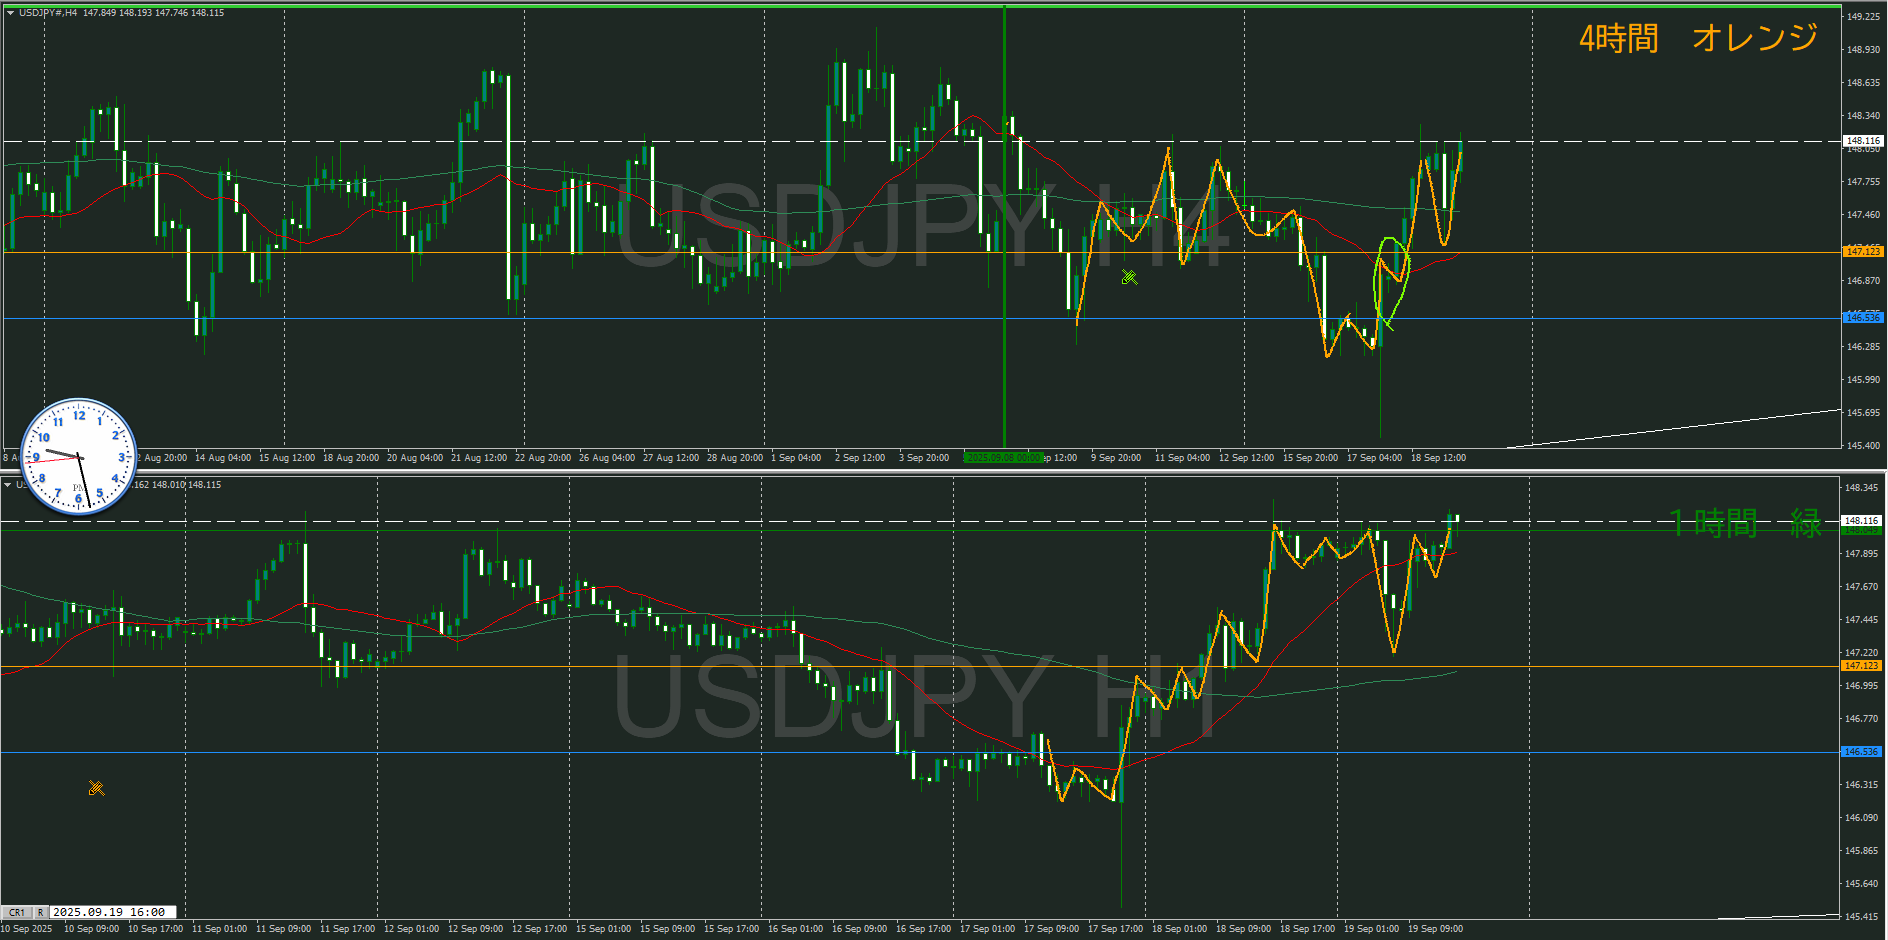
Task: Click the green highlighted date on upper time axis
Action: point(1002,458)
